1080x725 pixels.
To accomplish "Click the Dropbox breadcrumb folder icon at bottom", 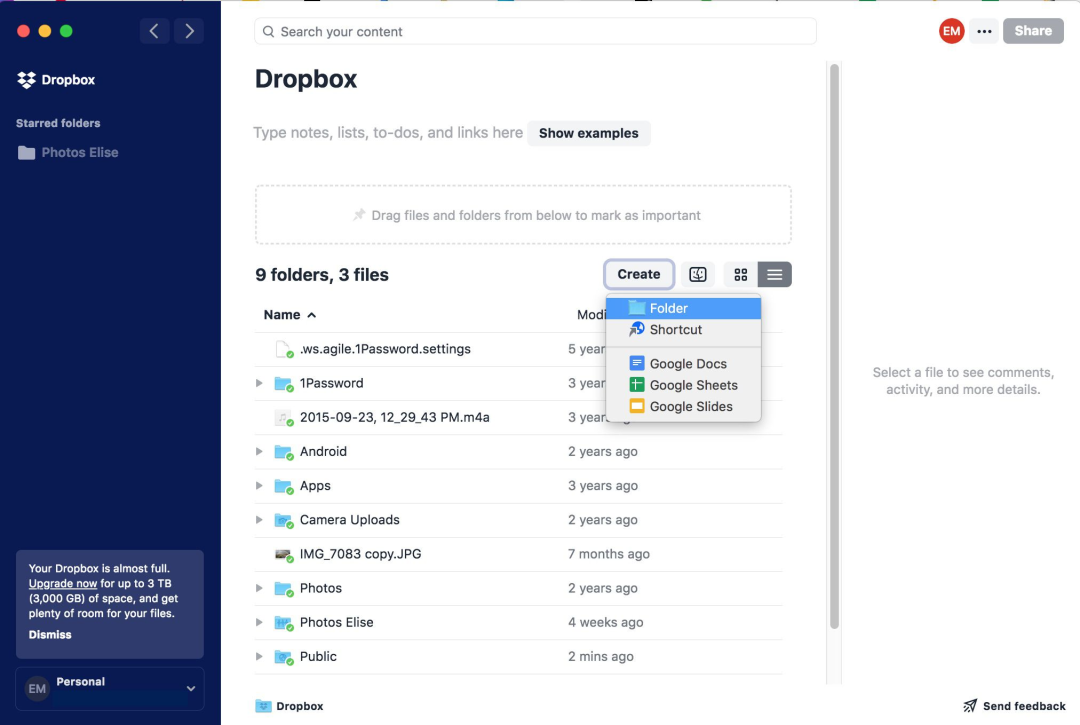I will [x=263, y=706].
